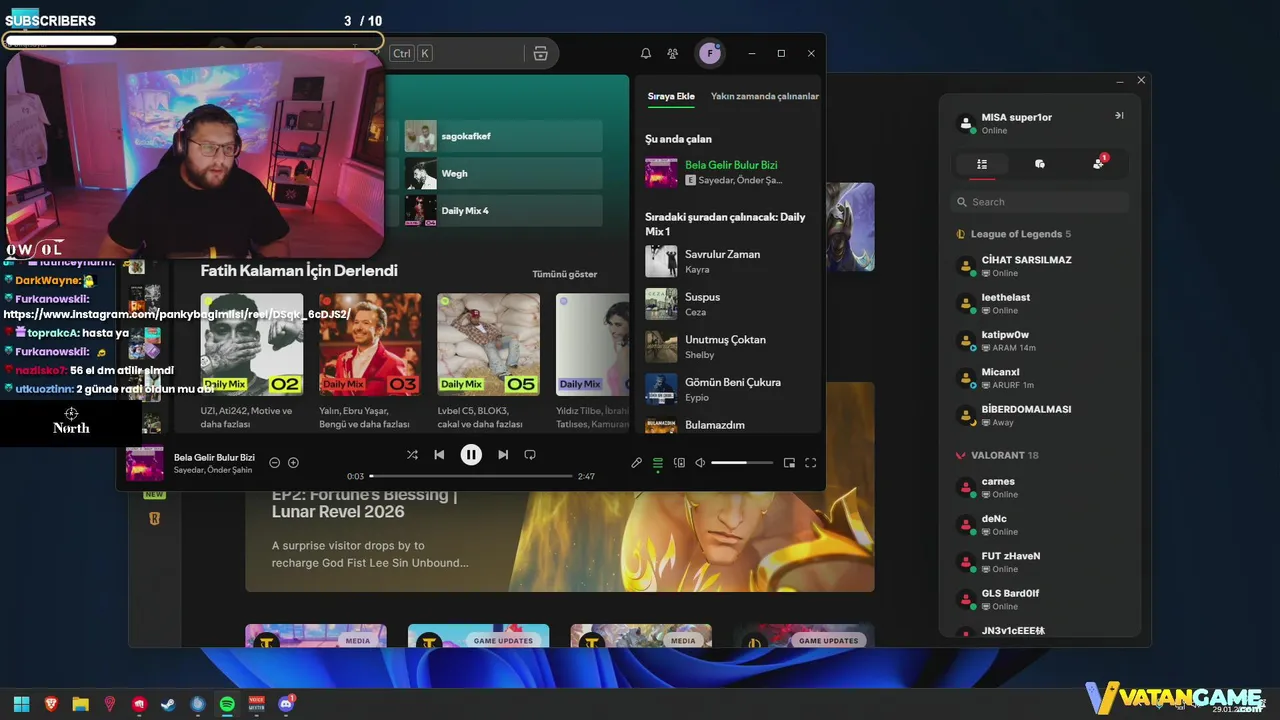Open the Daily Mix 4 tile

(x=503, y=211)
